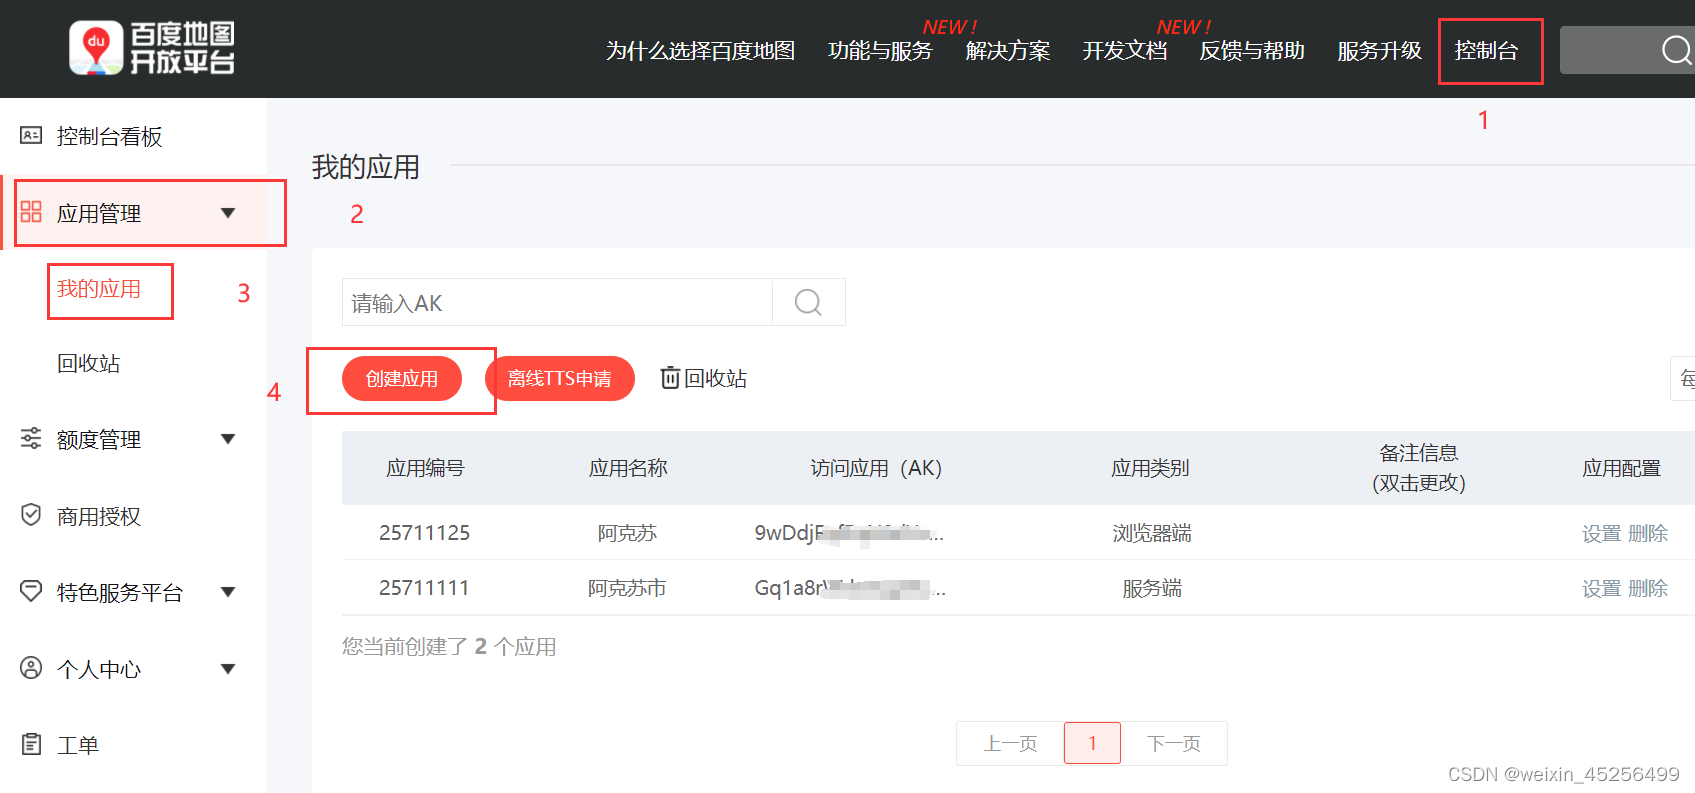
Task: Go to 控制台 in top navigation
Action: 1486,51
